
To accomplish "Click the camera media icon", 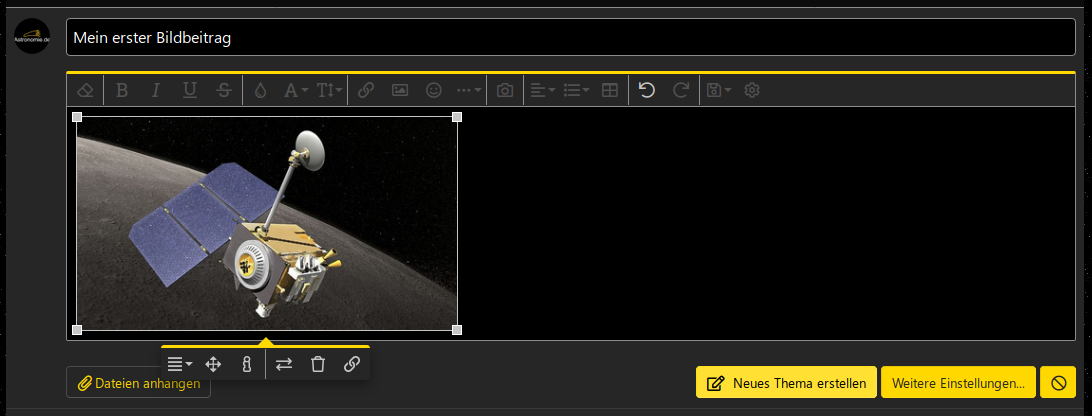I will point(505,90).
